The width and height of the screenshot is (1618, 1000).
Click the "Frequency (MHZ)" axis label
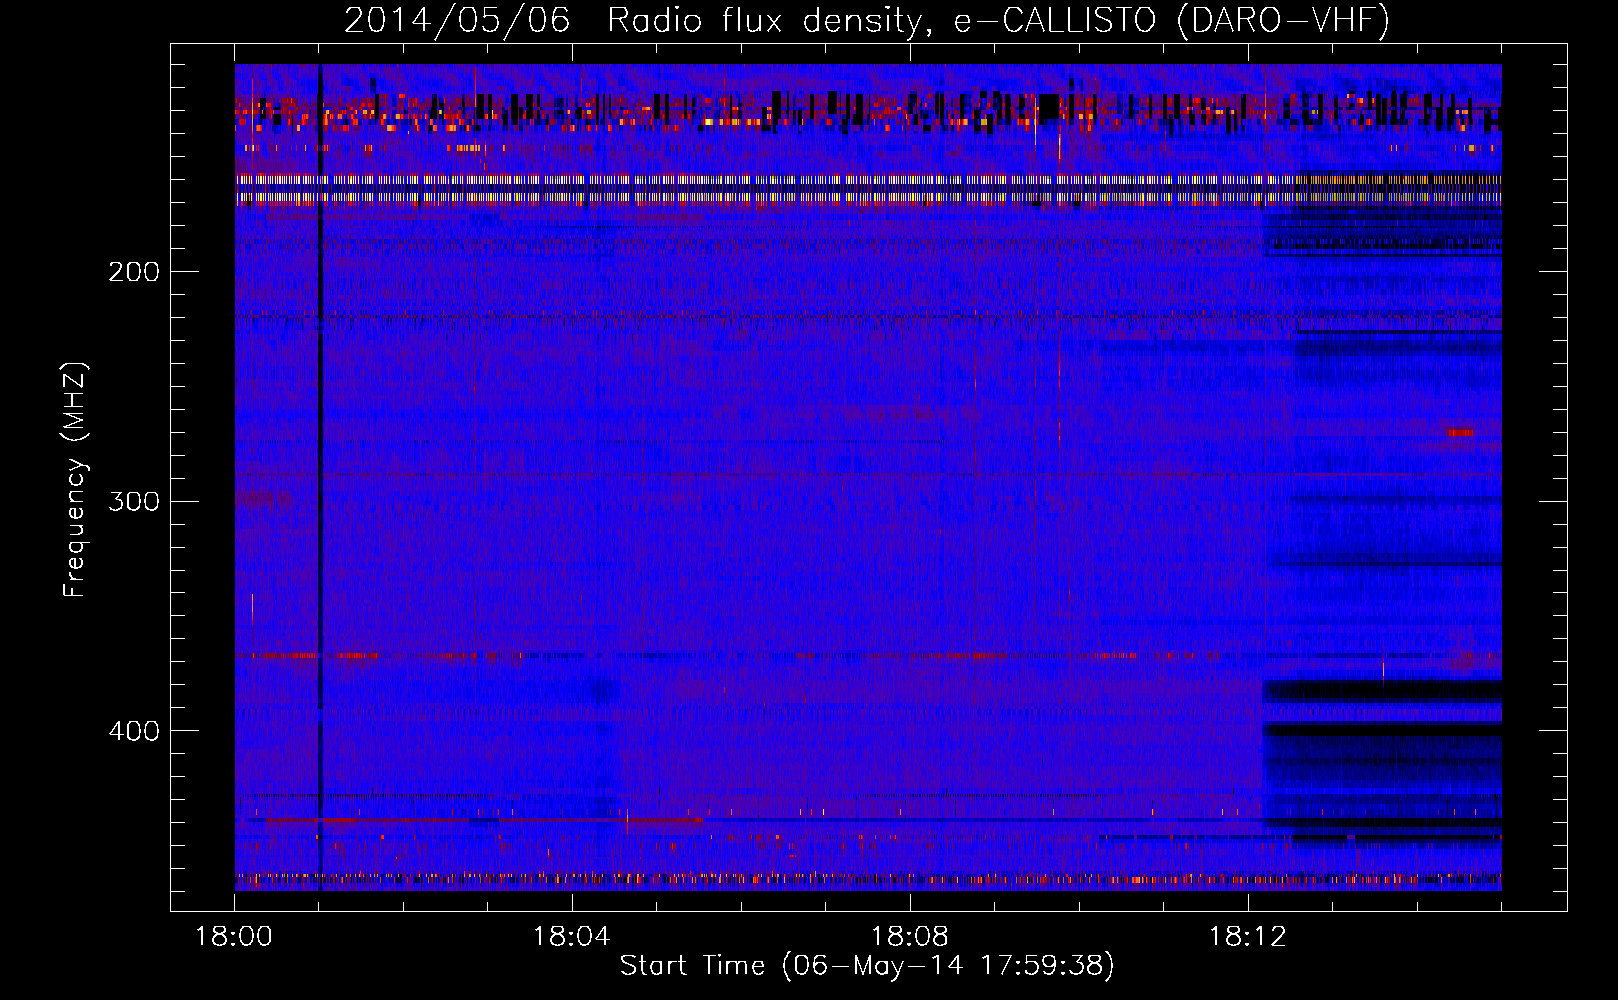[x=75, y=480]
